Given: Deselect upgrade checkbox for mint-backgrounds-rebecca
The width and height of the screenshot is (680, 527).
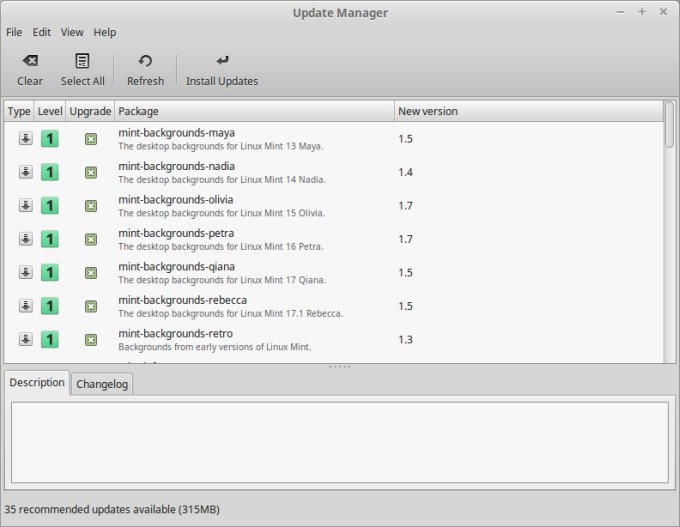Looking at the screenshot, I should tap(91, 306).
